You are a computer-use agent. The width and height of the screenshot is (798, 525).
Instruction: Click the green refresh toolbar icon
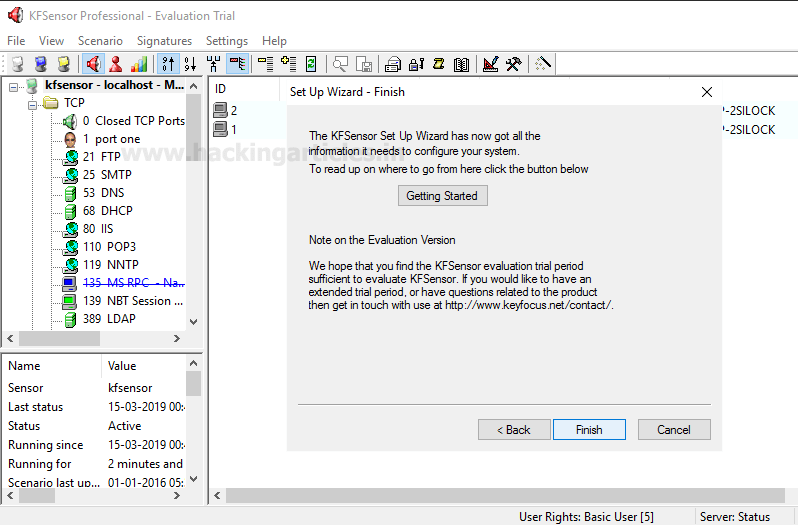311,64
